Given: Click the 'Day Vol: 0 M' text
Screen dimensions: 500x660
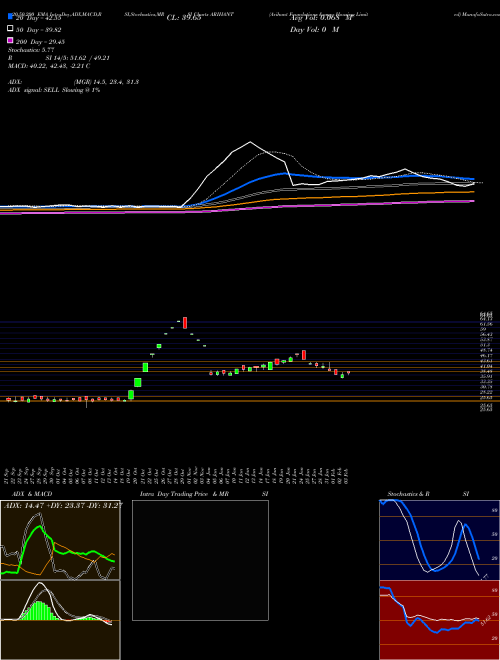Looking at the screenshot, I should [x=314, y=29].
